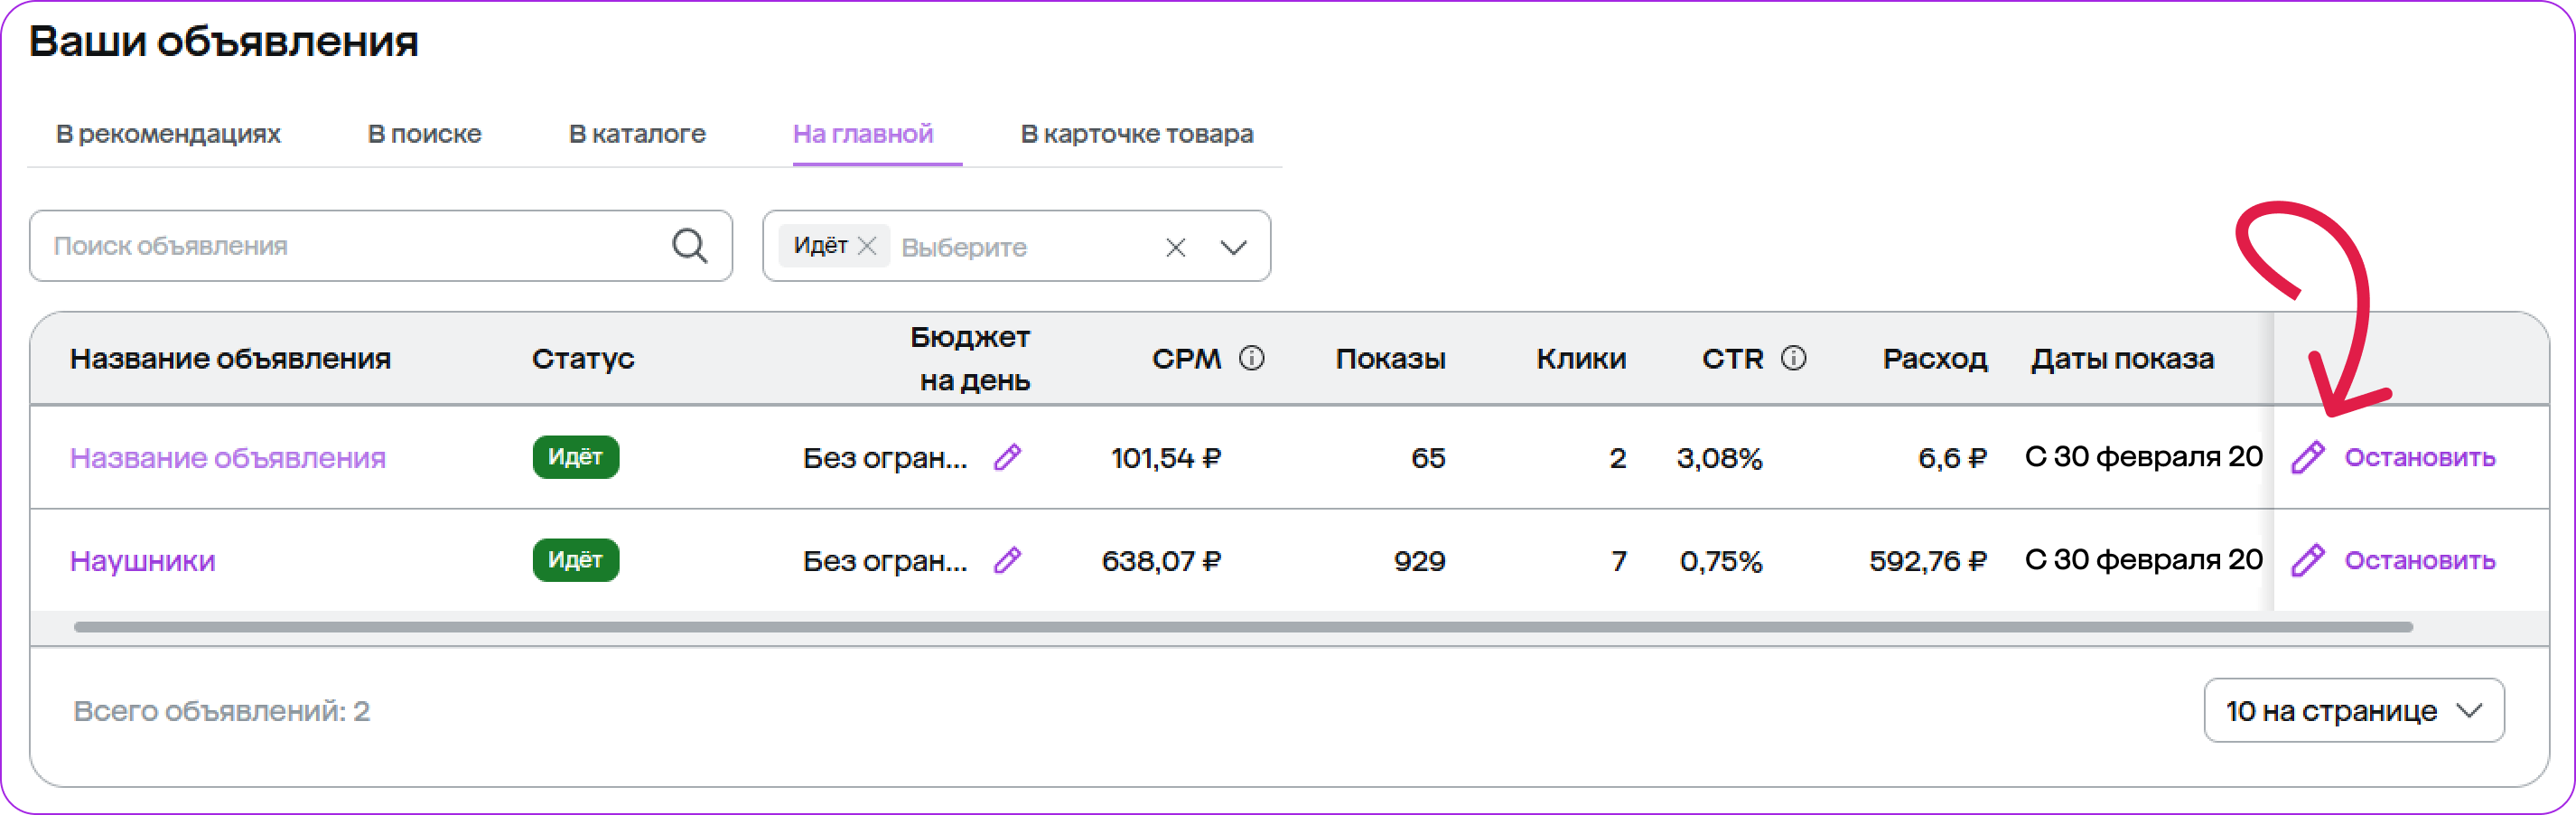Open info tooltip next to CTR
Screen dimensions: 2576x815
point(1793,358)
